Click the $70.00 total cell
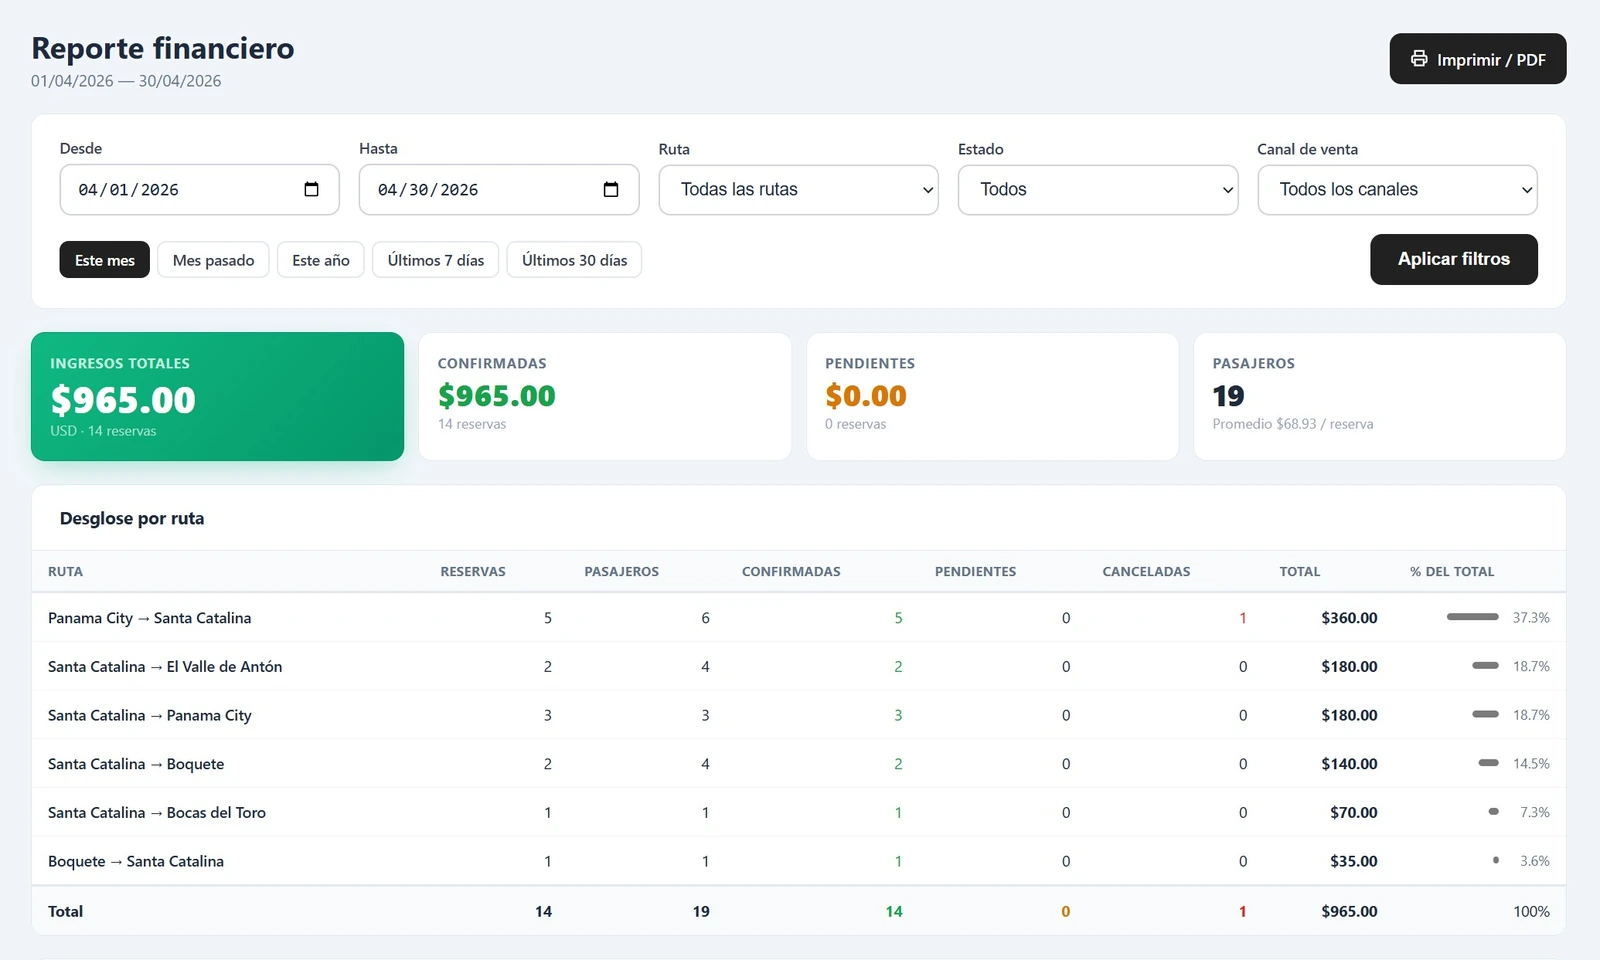Image resolution: width=1600 pixels, height=960 pixels. click(x=1353, y=813)
